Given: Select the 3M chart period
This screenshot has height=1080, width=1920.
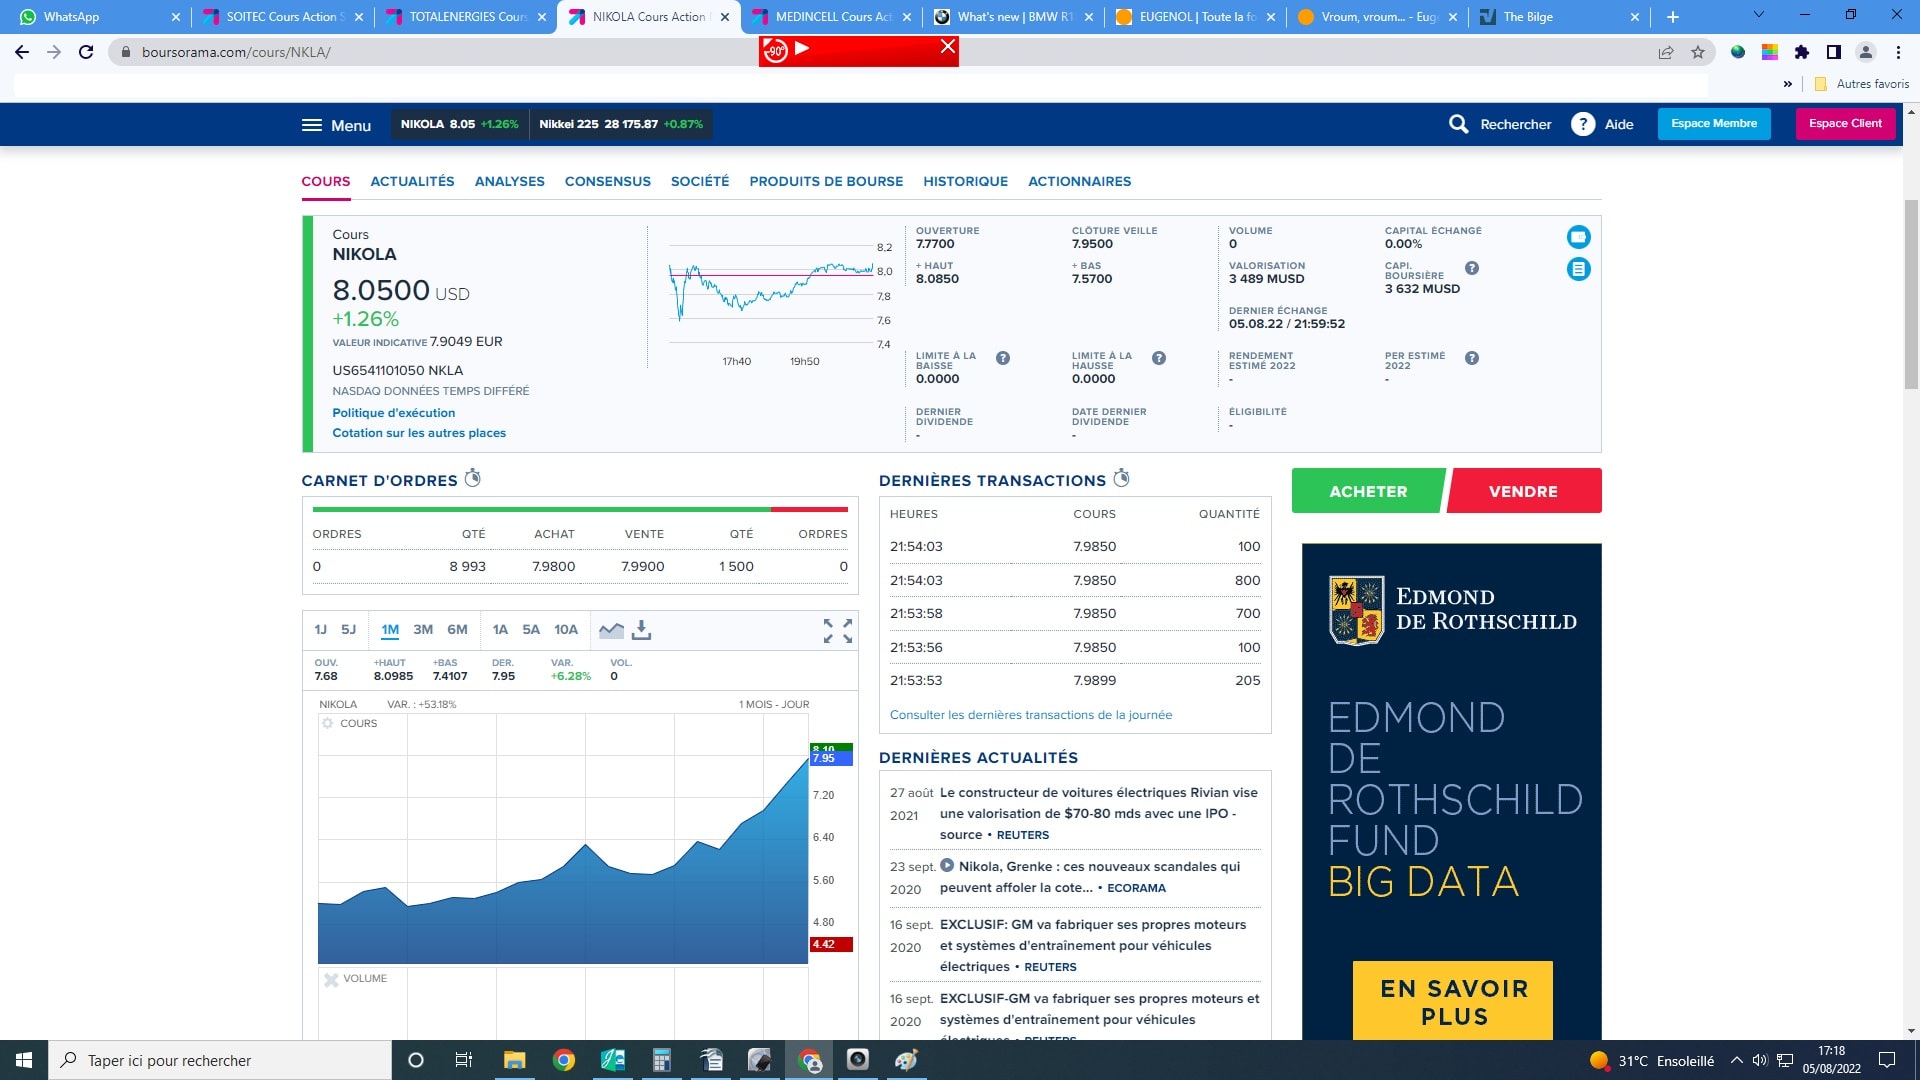Looking at the screenshot, I should tap(423, 630).
